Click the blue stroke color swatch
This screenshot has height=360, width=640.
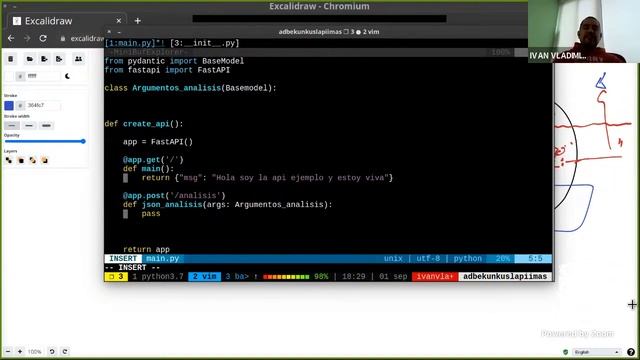pos(9,106)
